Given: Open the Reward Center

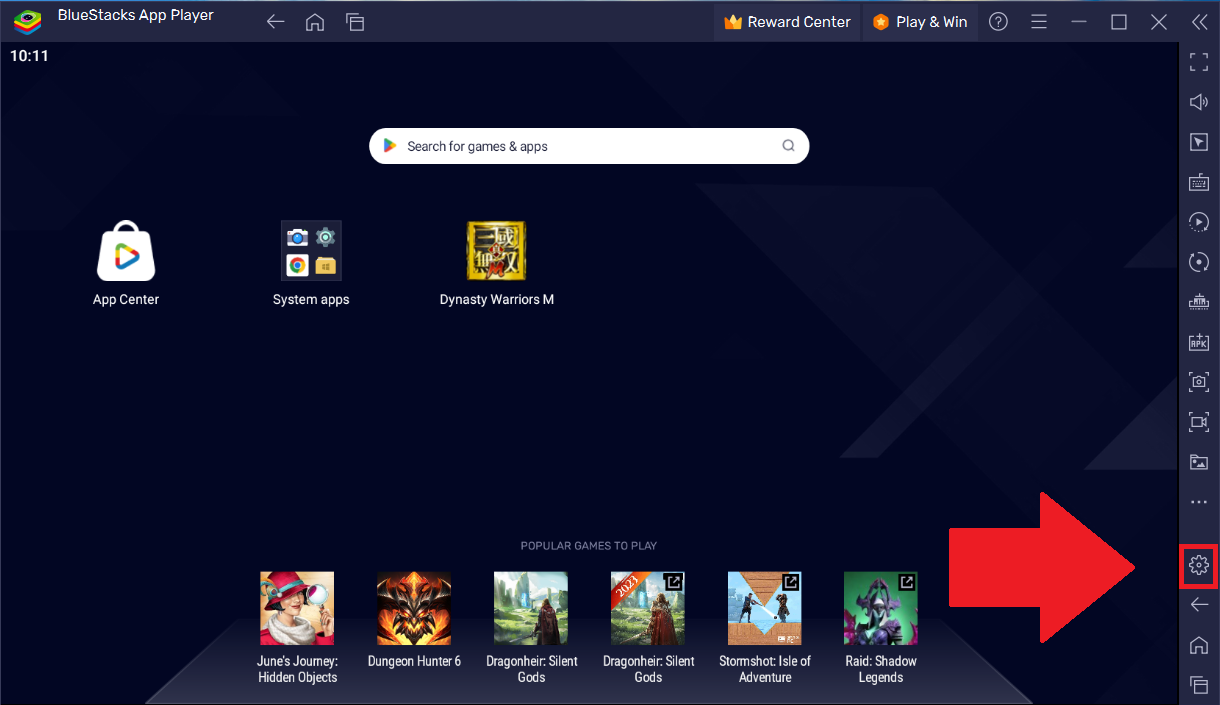Looking at the screenshot, I should click(787, 22).
